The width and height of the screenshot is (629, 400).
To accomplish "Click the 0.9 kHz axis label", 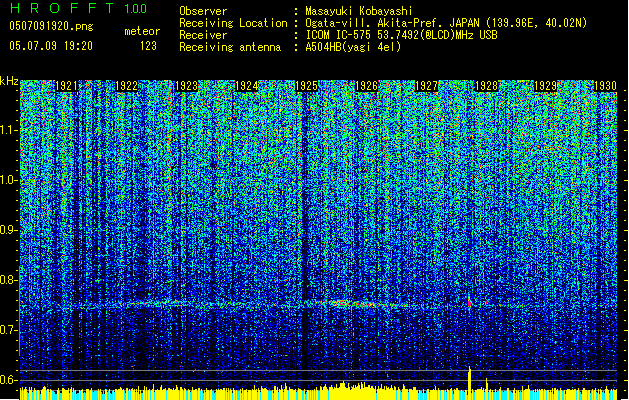I will click(x=9, y=230).
